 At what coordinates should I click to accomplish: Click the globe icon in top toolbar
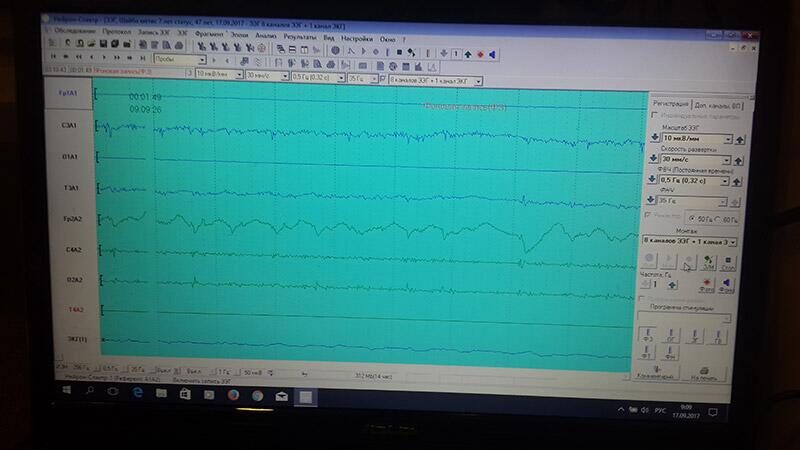tap(335, 50)
